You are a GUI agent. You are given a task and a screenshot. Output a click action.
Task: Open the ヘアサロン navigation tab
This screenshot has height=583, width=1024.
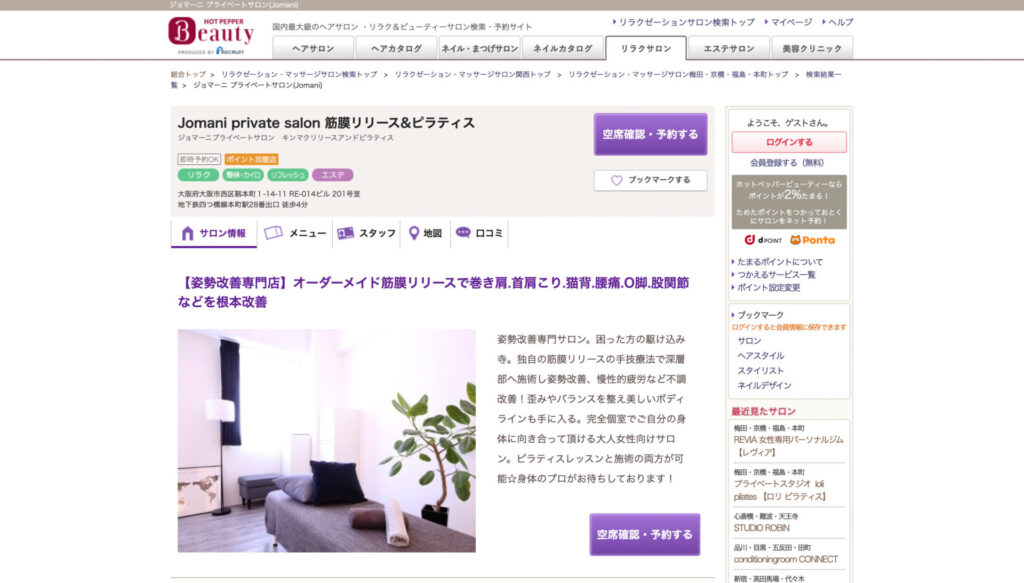click(313, 48)
